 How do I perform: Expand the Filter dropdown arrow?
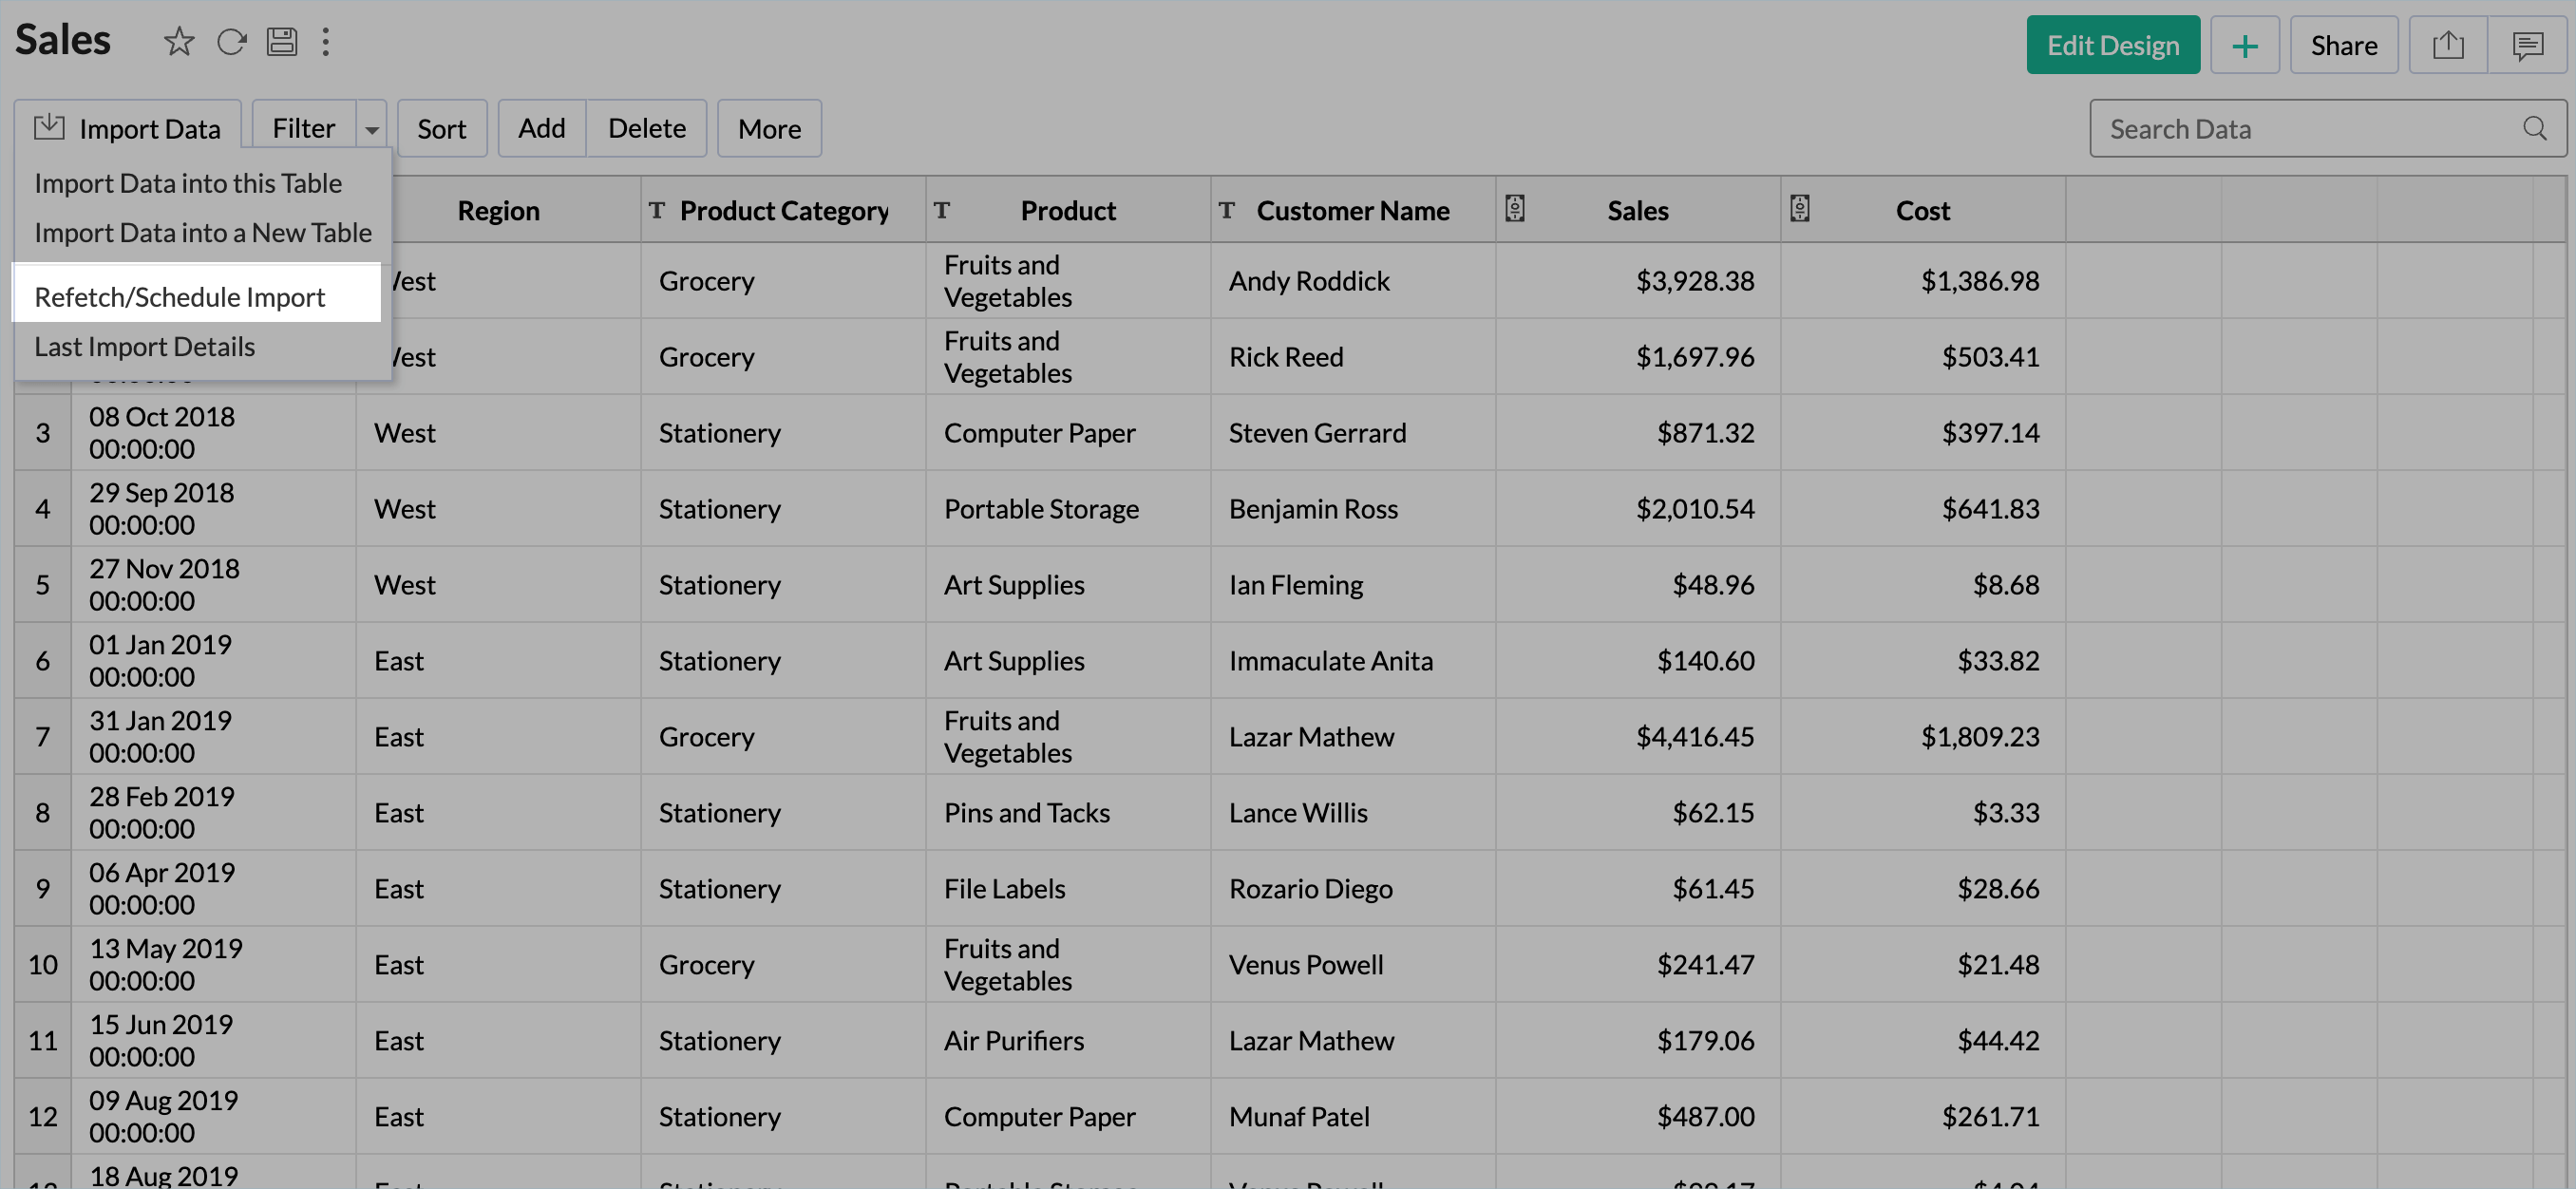pyautogui.click(x=372, y=130)
